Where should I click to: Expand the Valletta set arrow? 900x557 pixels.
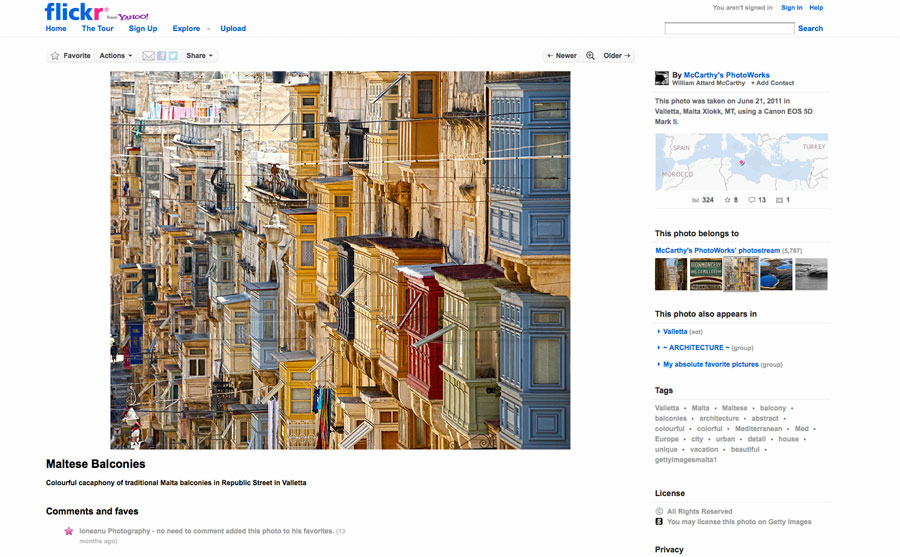click(658, 331)
